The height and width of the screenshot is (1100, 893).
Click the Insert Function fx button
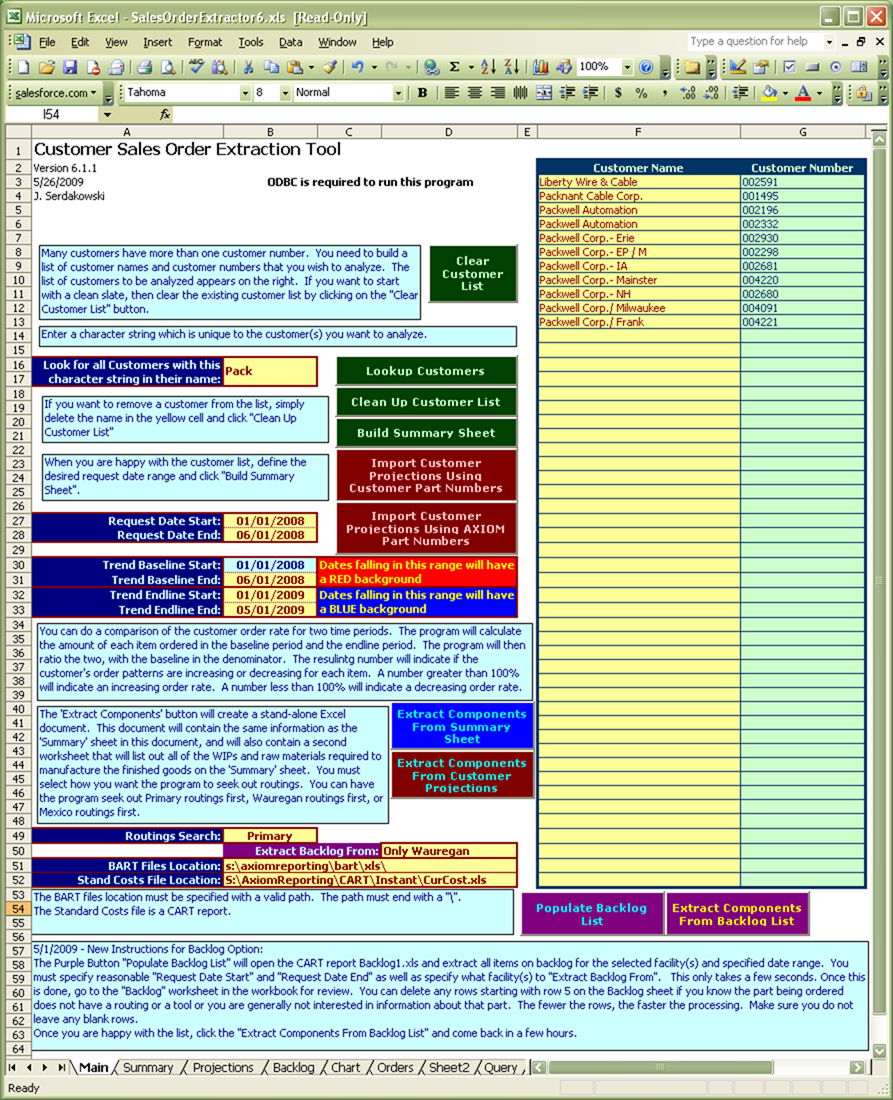coord(165,114)
